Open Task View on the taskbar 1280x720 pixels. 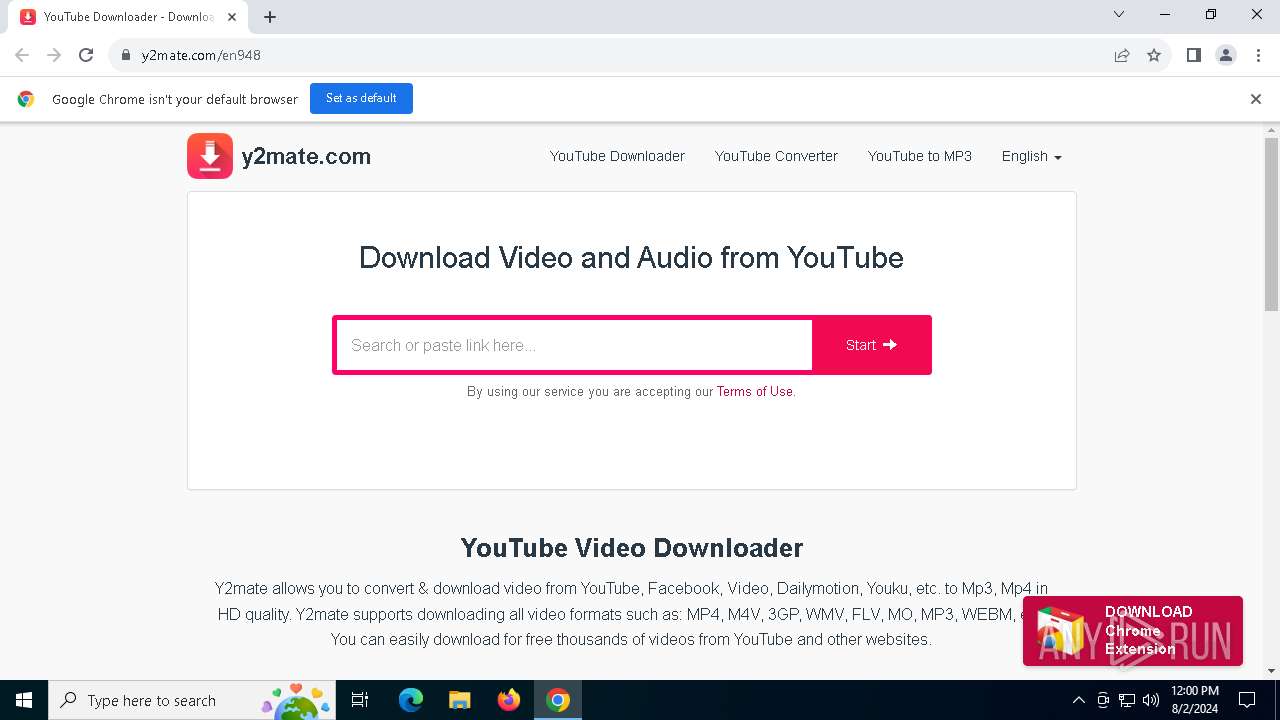pyautogui.click(x=360, y=700)
